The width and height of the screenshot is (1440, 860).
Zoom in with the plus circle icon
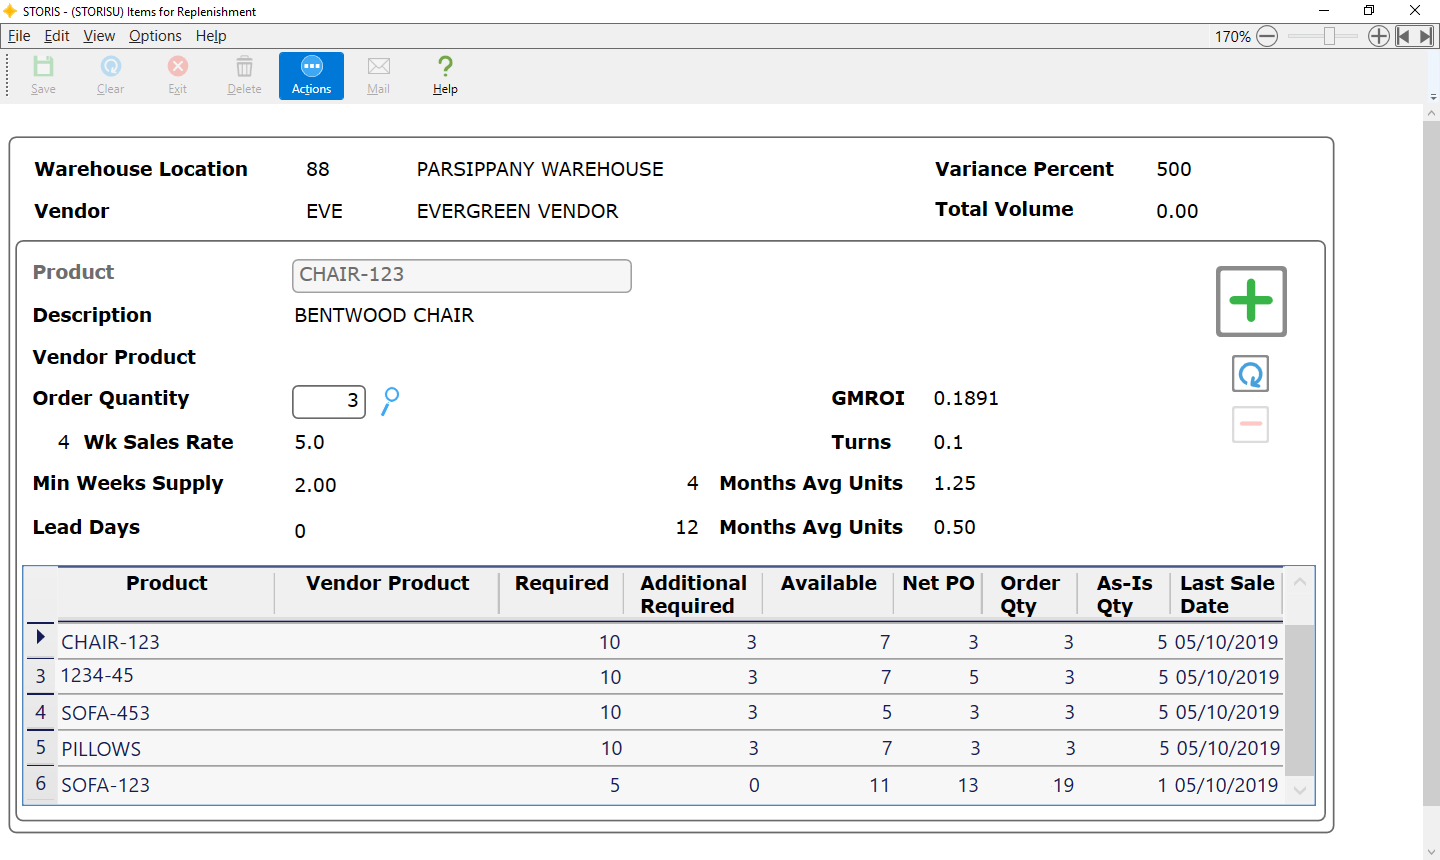1379,36
